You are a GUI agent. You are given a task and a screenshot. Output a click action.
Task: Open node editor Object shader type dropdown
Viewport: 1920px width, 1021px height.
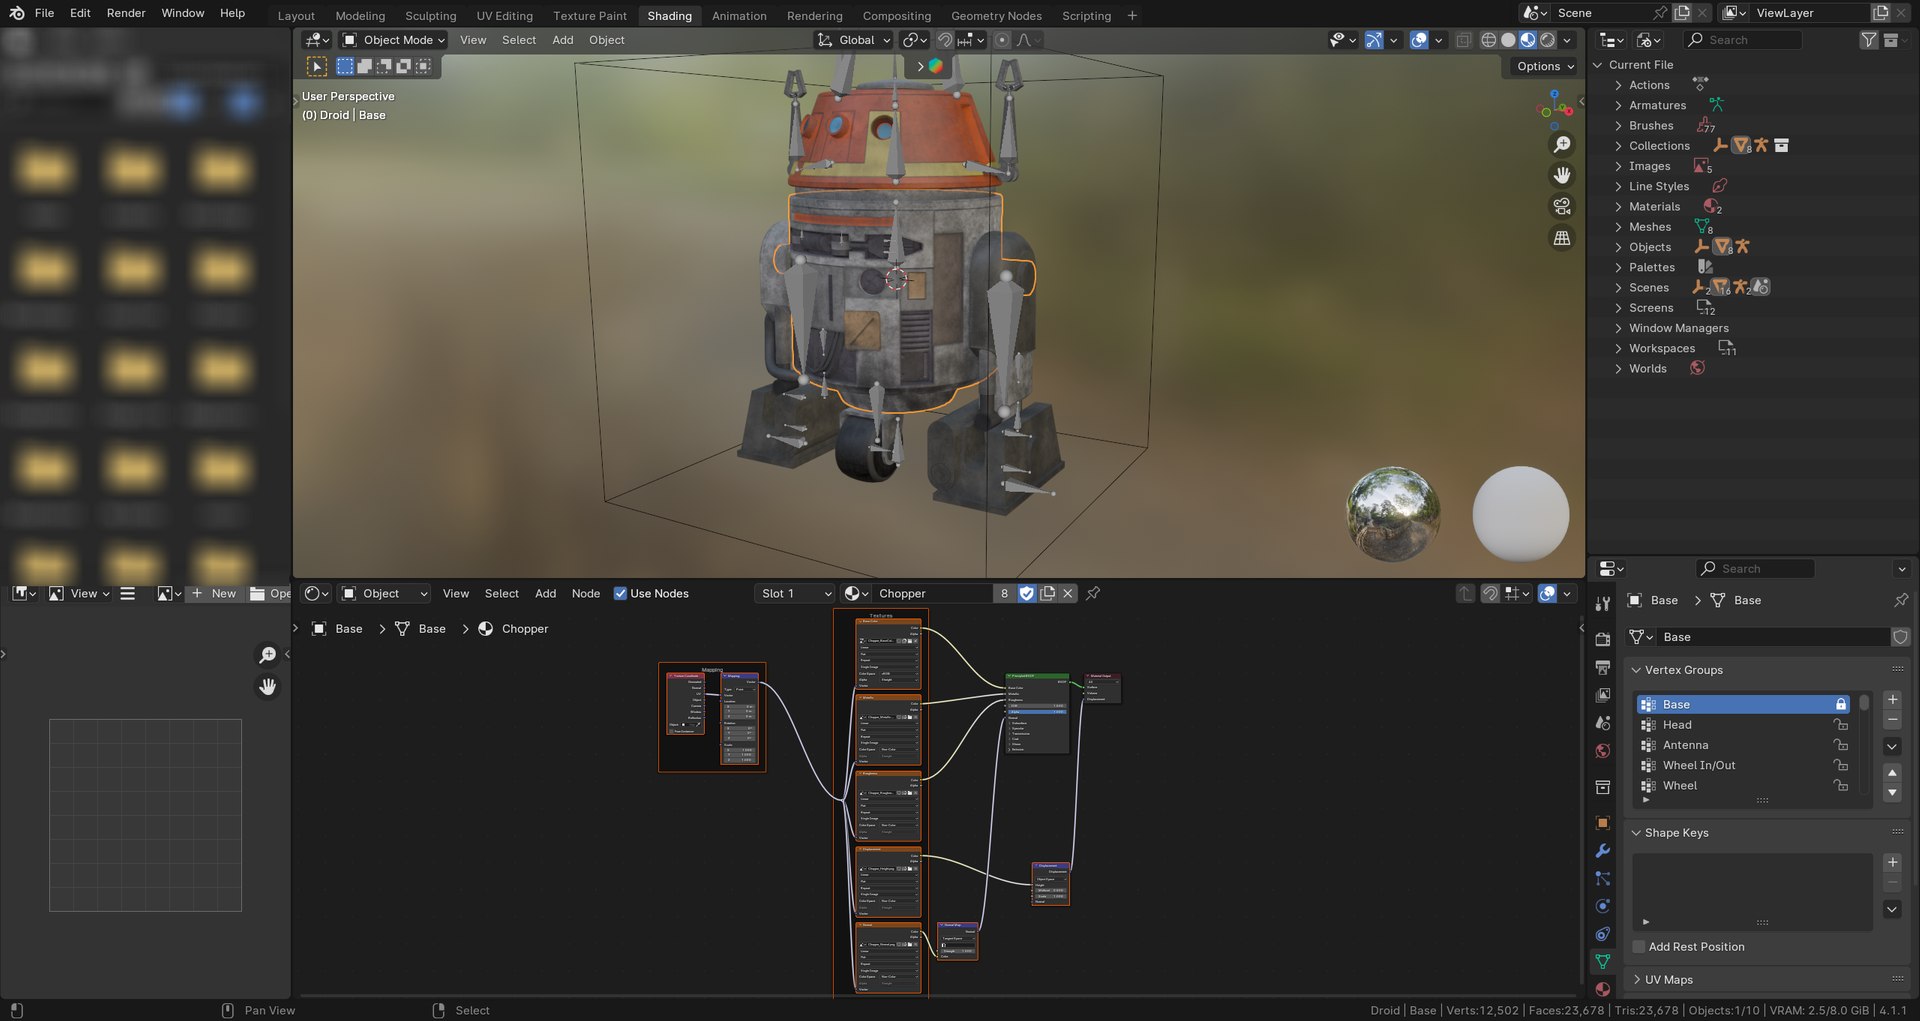[384, 594]
